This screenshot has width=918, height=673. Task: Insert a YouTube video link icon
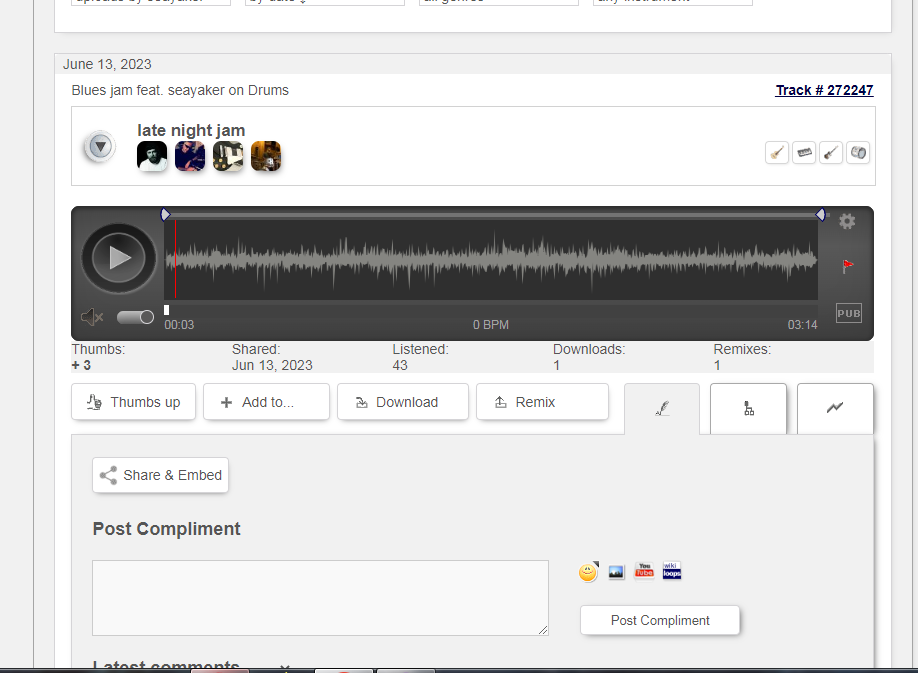(x=644, y=571)
